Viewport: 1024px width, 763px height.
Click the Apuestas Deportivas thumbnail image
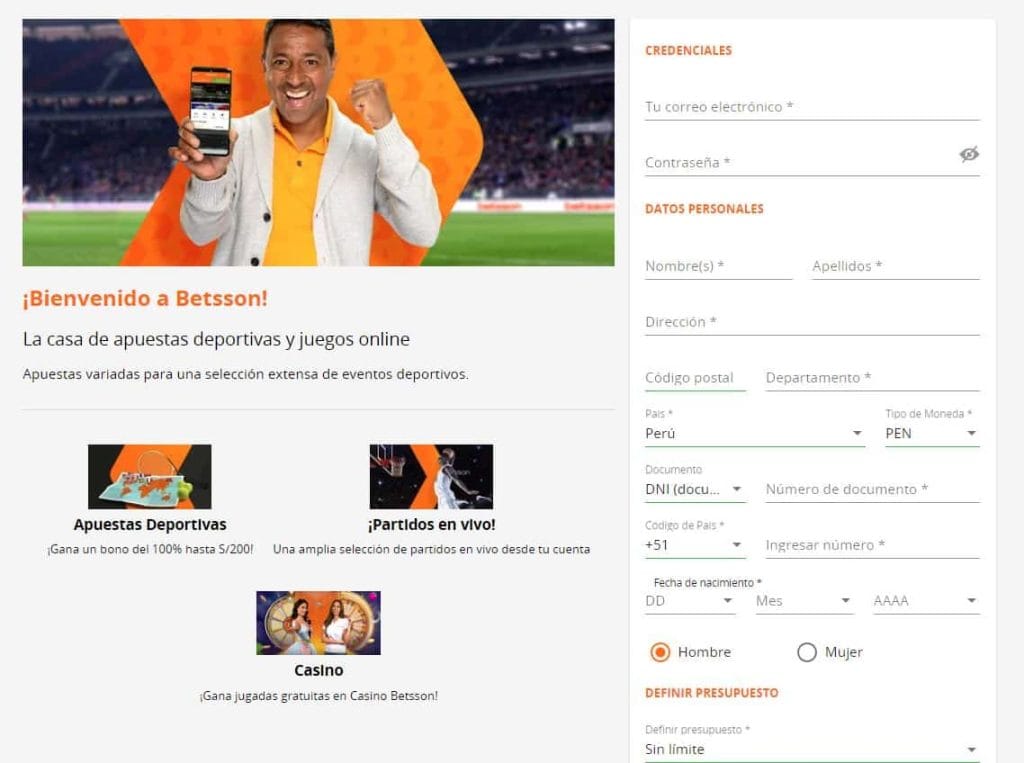[x=150, y=477]
